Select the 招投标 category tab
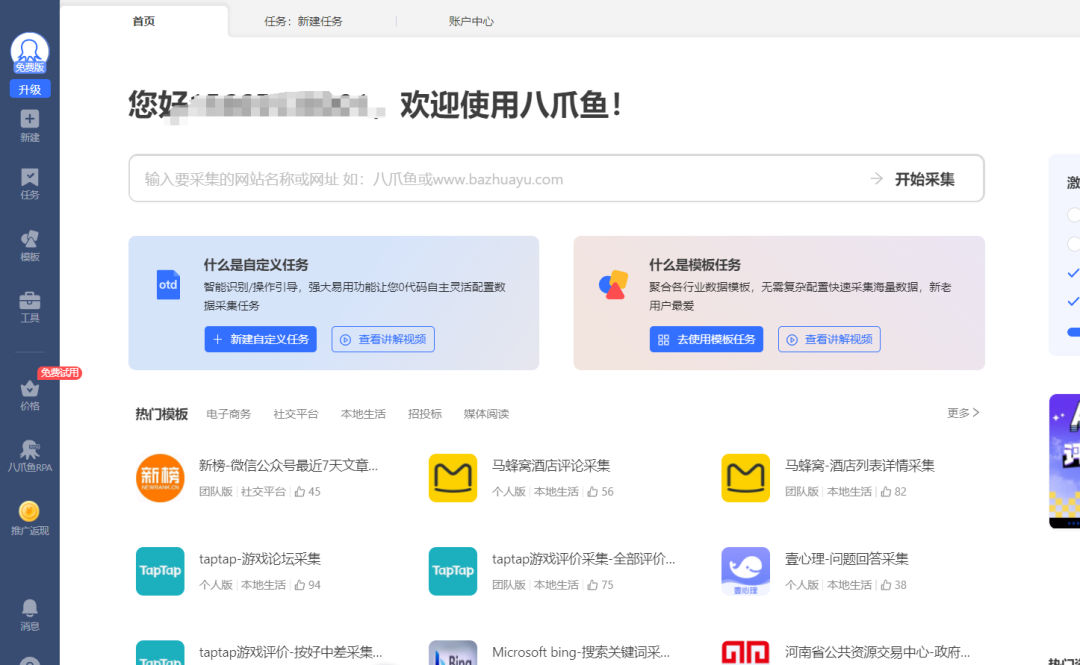The width and height of the screenshot is (1080, 665). (x=424, y=414)
